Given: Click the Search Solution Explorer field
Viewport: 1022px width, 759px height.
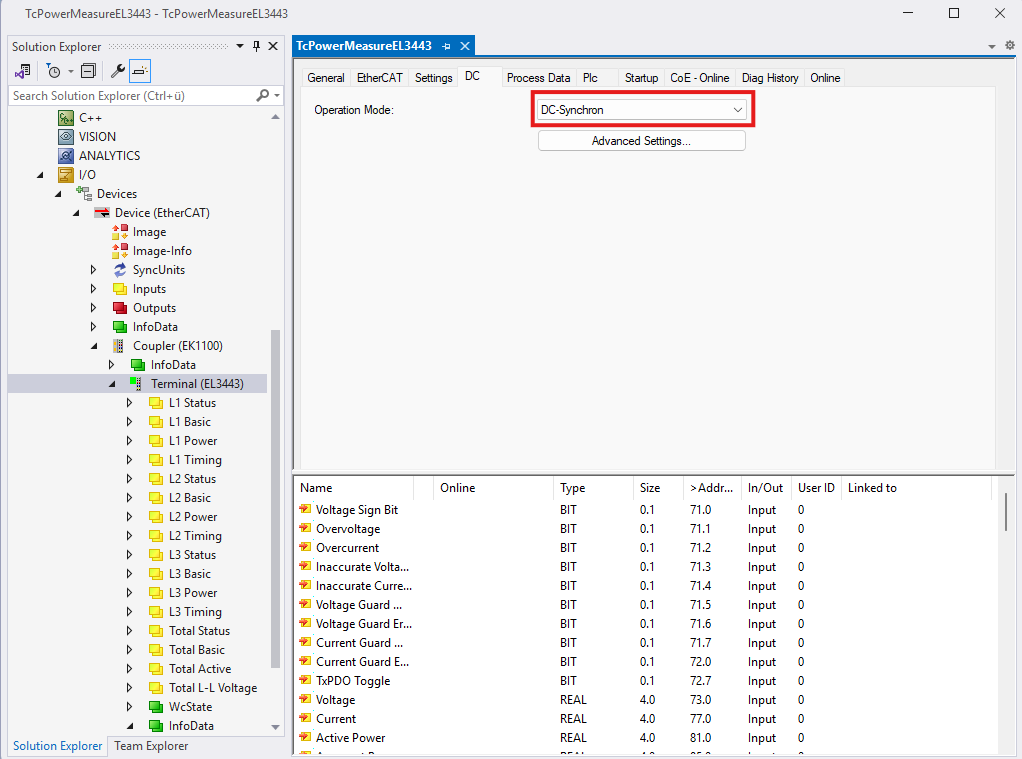Looking at the screenshot, I should click(130, 96).
